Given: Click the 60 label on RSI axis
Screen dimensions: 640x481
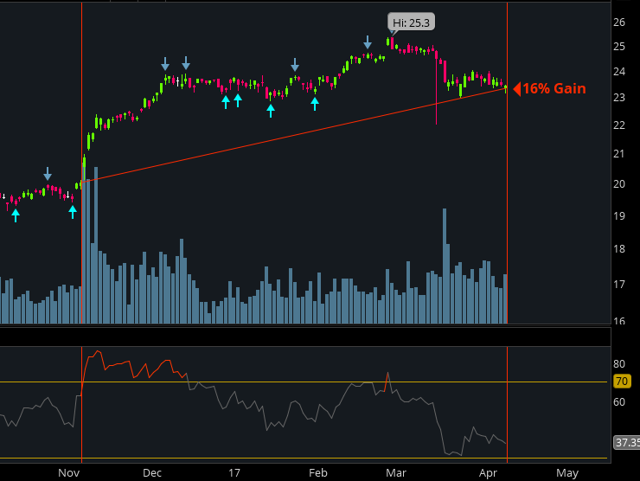Looking at the screenshot, I should coord(619,402).
